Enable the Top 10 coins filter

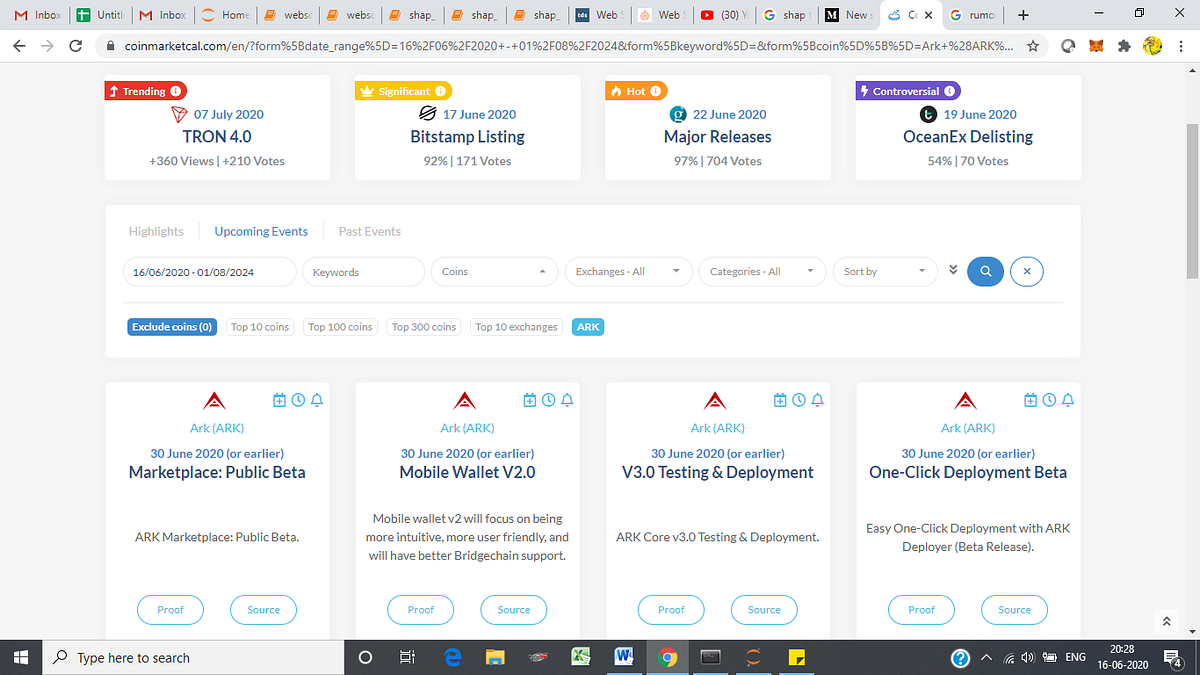tap(259, 326)
